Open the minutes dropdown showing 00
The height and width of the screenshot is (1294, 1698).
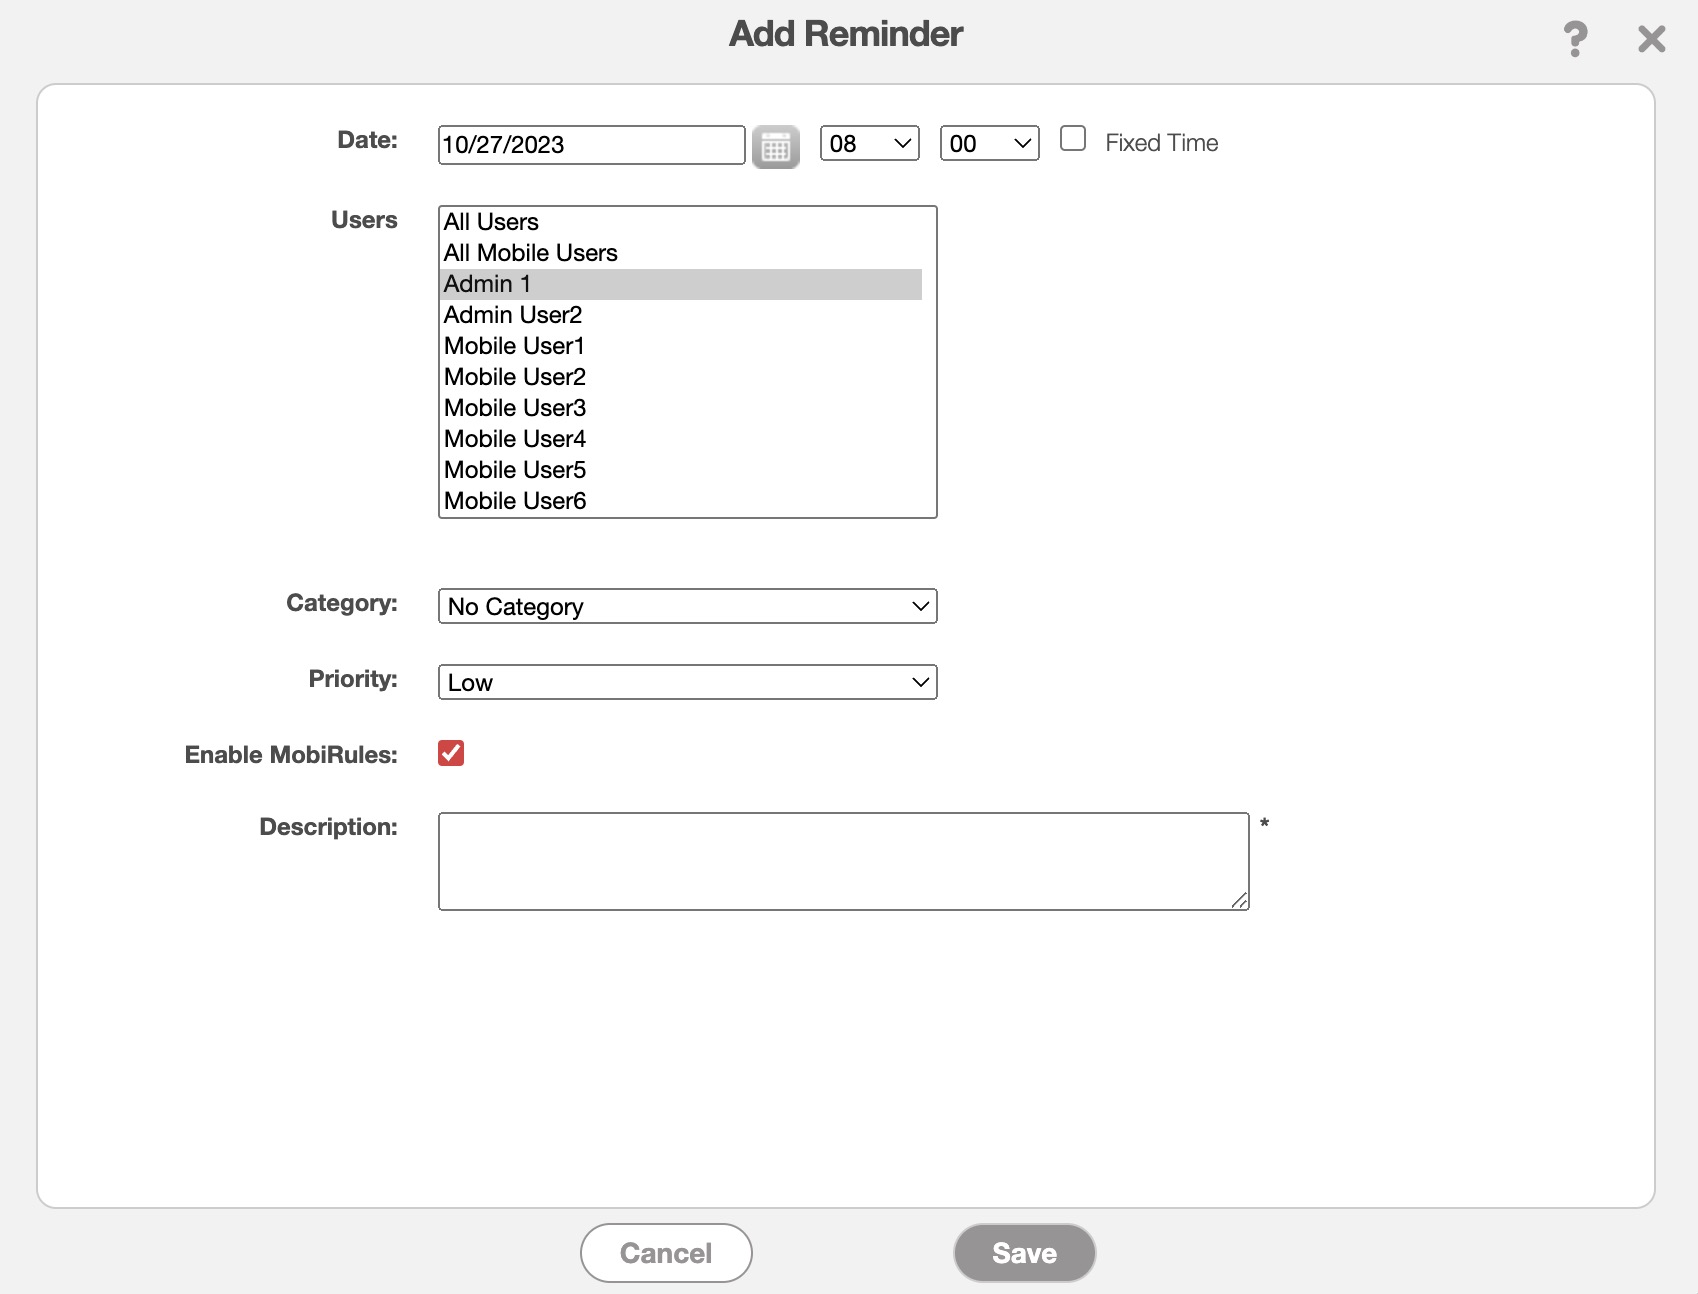tap(989, 143)
